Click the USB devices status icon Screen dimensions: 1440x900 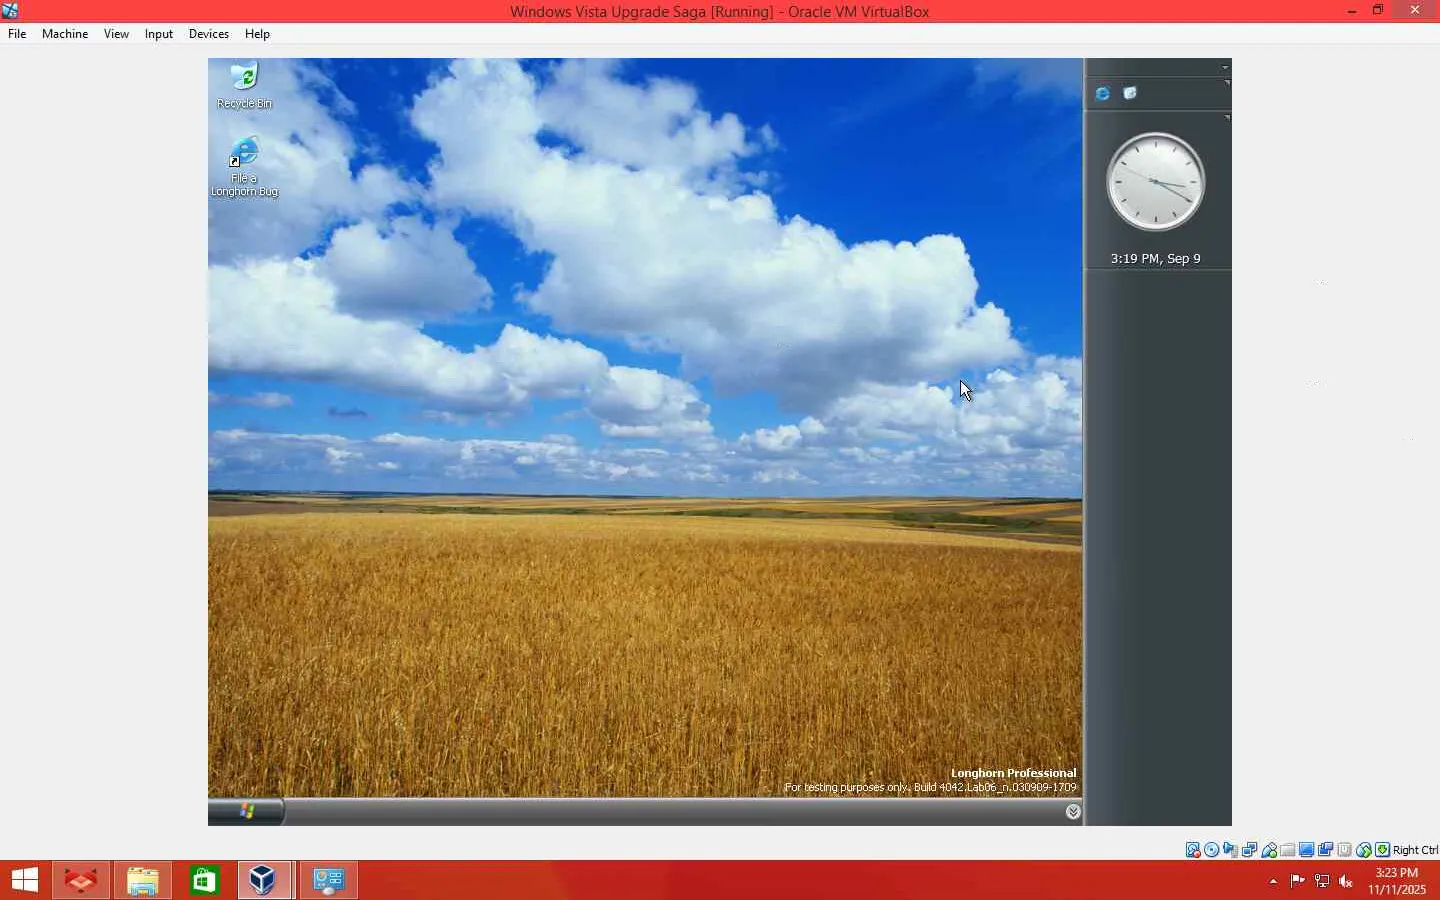(x=1269, y=850)
